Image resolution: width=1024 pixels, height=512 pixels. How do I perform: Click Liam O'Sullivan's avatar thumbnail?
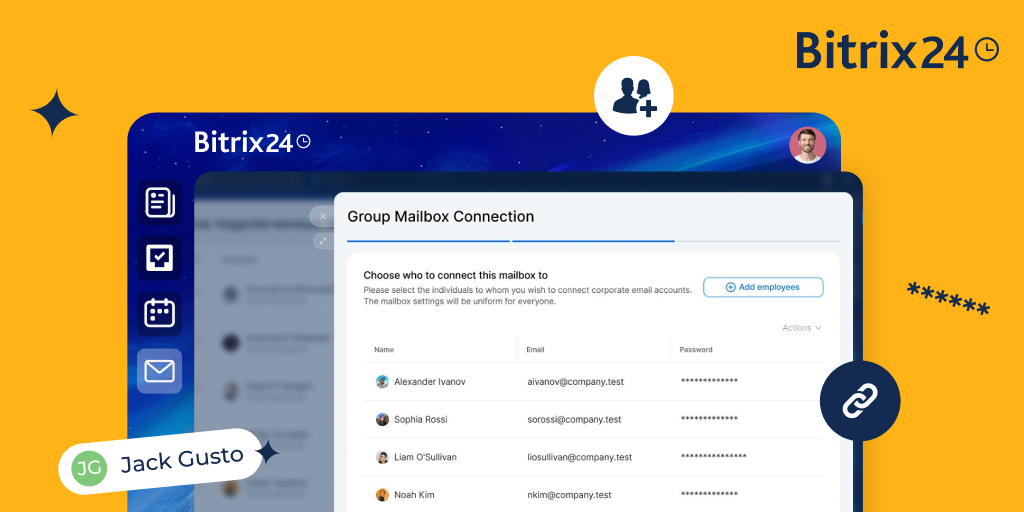point(382,457)
